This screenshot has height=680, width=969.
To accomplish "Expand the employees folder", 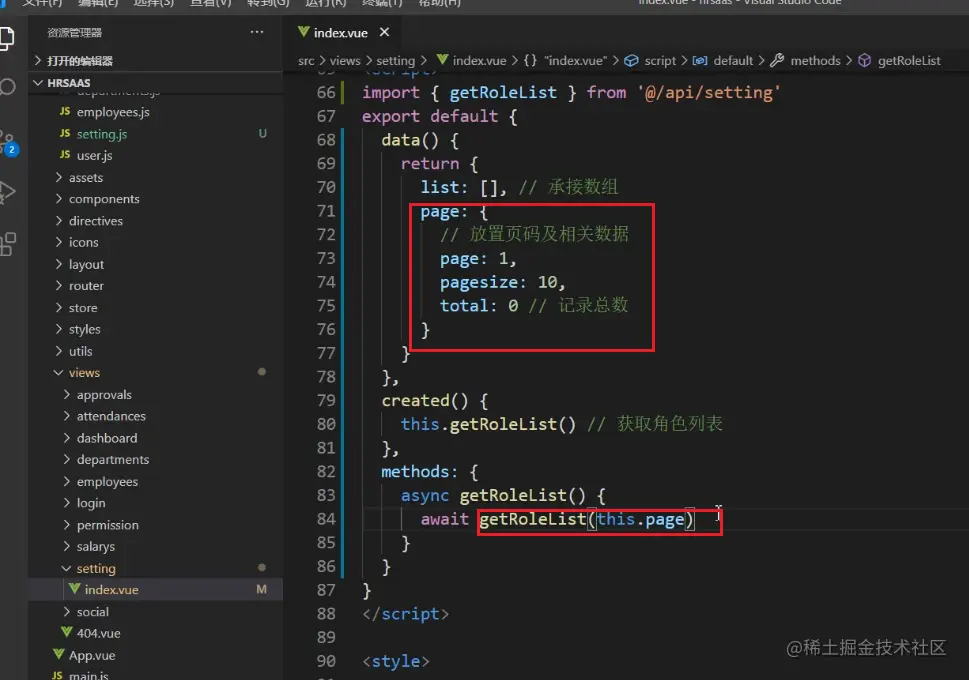I will coord(108,482).
